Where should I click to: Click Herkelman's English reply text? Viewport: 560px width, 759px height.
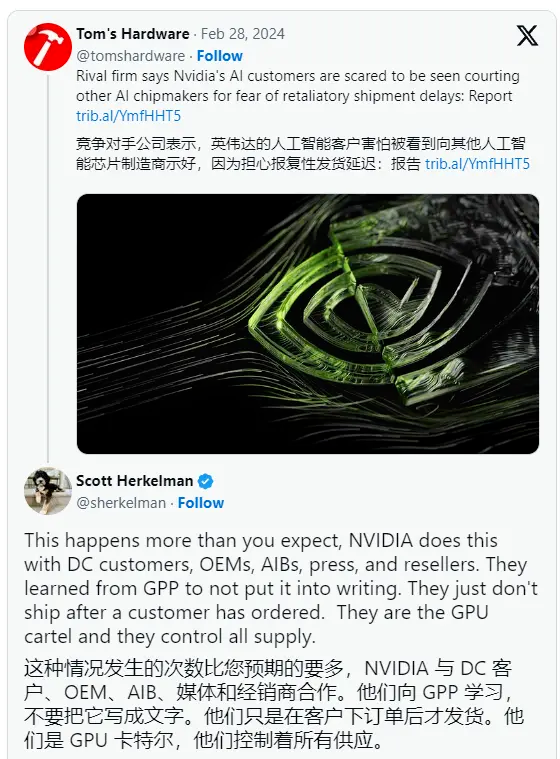(x=281, y=588)
